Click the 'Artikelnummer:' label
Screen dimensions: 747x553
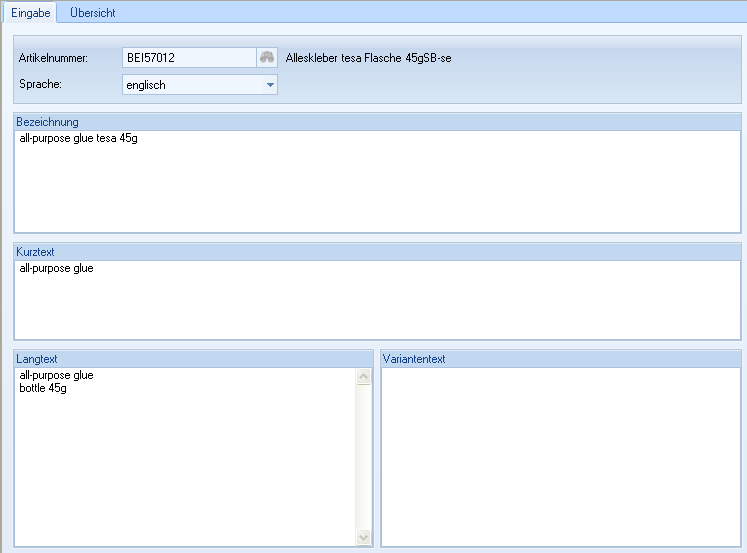(x=53, y=59)
